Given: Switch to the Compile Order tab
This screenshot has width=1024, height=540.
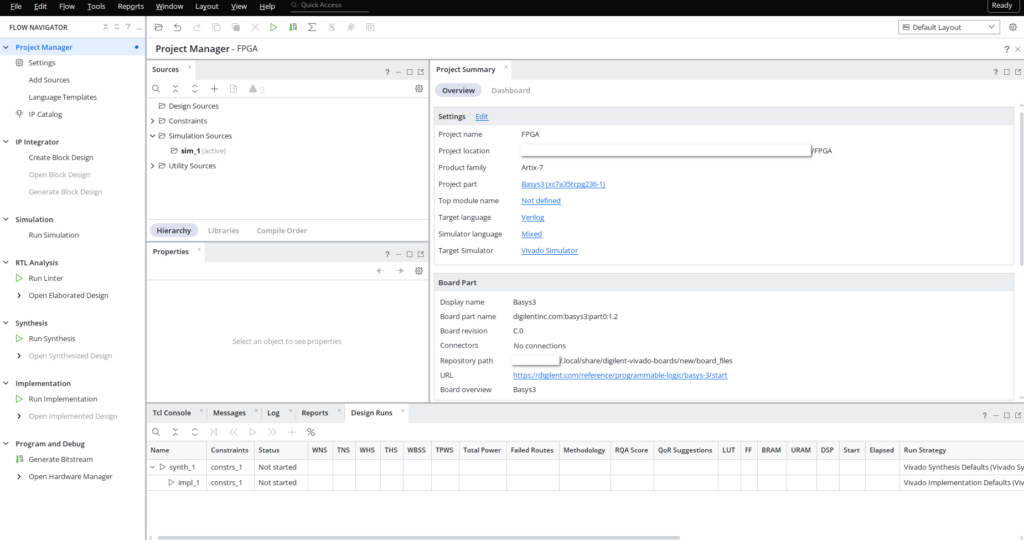Looking at the screenshot, I should coord(281,230).
